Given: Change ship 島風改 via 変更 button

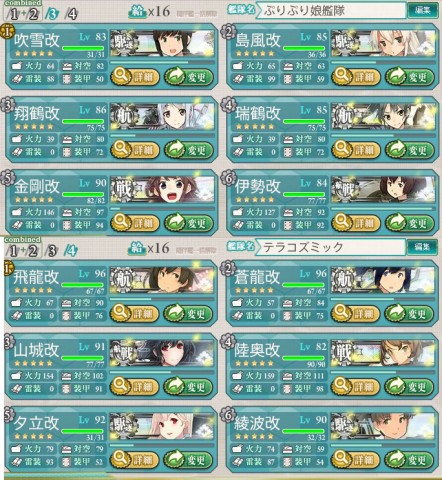Looking at the screenshot, I should point(410,77).
